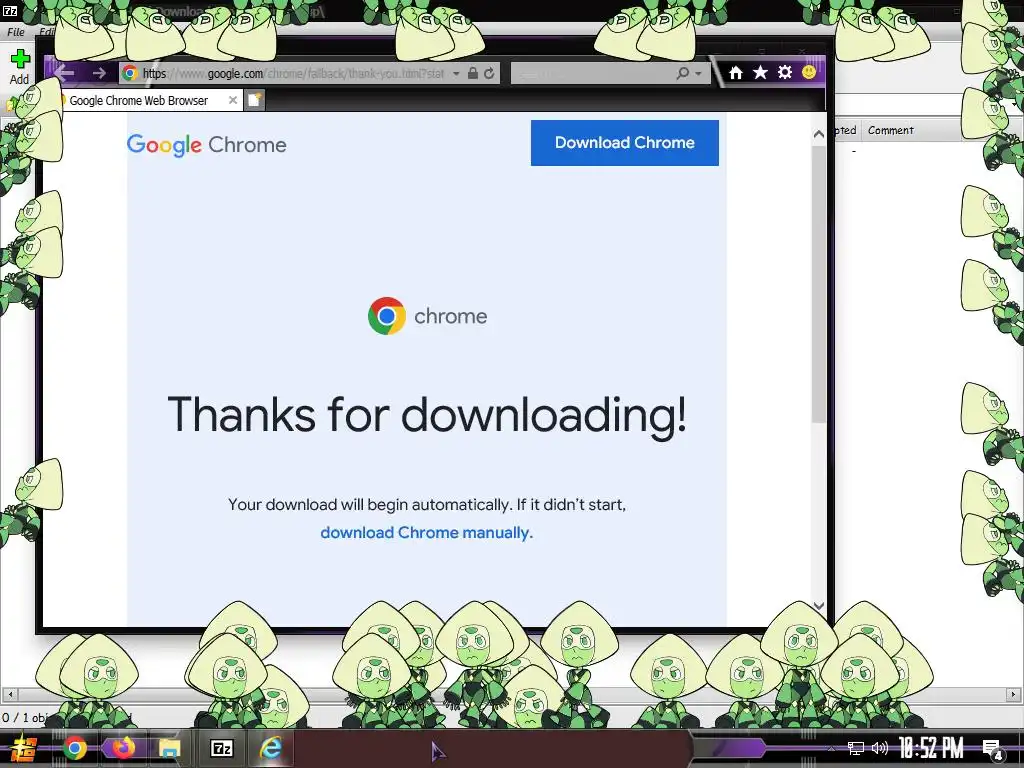Open Firefox from the taskbar
The height and width of the screenshot is (768, 1024).
(x=122, y=747)
